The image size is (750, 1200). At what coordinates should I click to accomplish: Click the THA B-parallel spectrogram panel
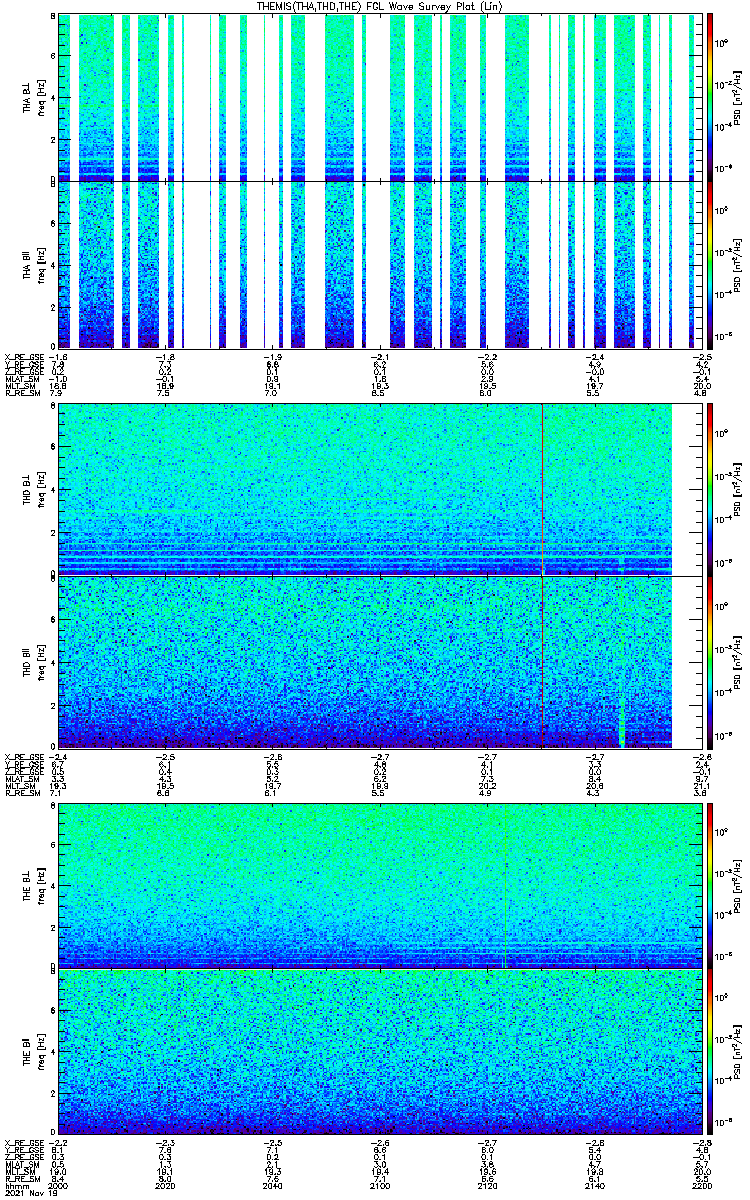379,264
